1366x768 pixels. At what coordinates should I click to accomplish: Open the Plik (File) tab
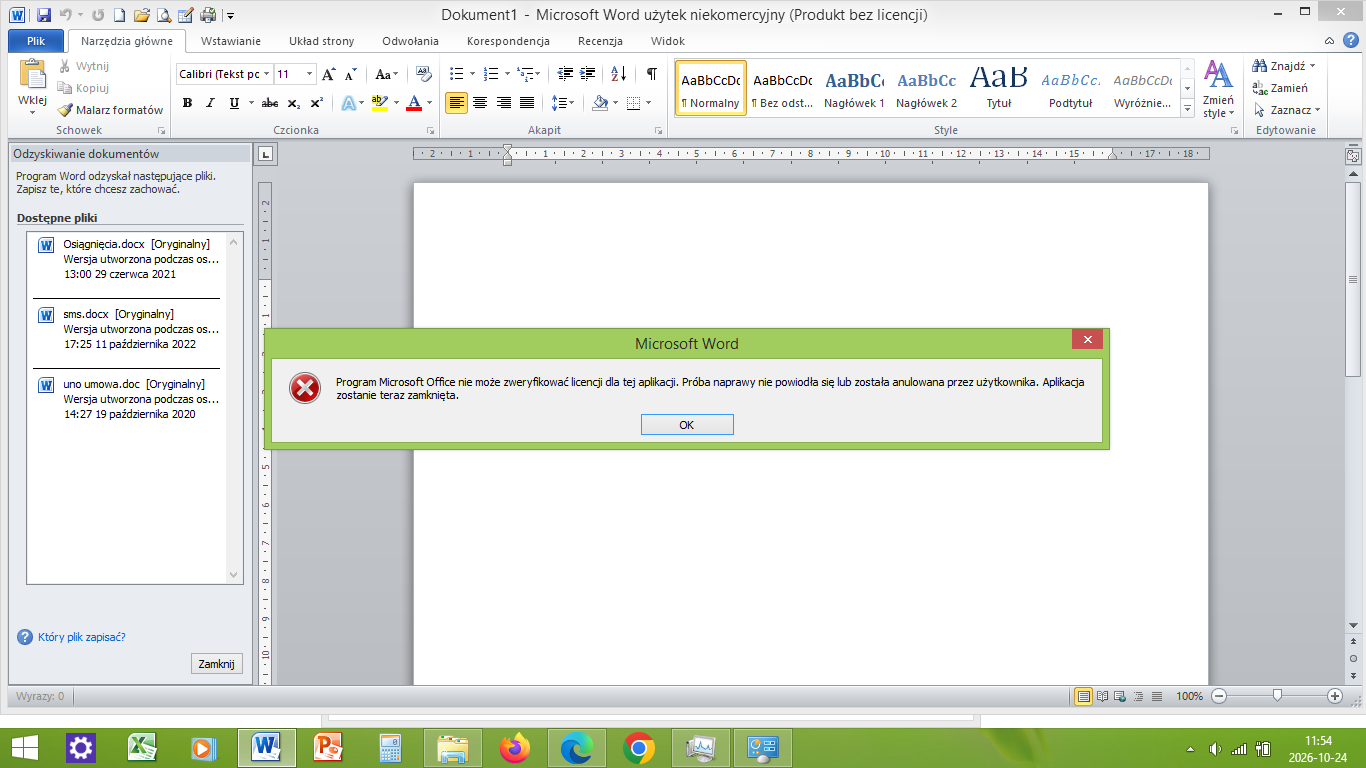(x=36, y=41)
